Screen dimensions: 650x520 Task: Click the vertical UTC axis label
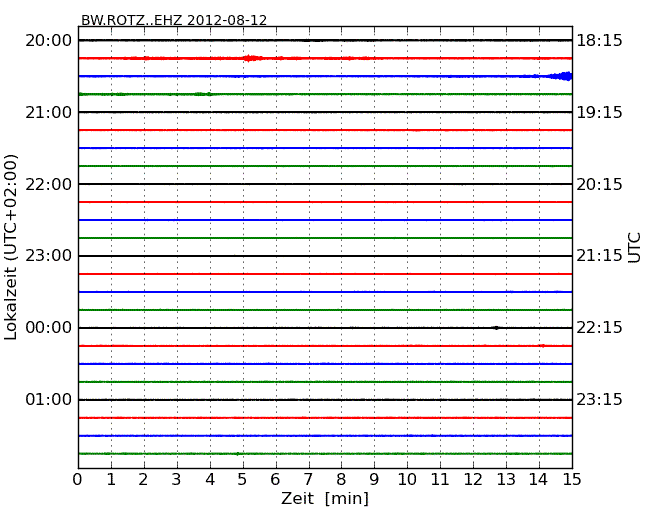[x=634, y=248]
